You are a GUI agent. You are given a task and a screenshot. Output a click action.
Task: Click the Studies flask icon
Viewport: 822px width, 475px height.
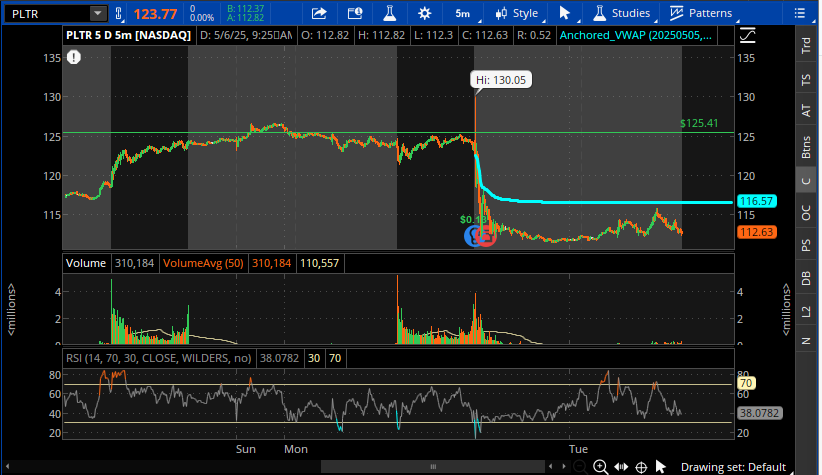[x=599, y=13]
